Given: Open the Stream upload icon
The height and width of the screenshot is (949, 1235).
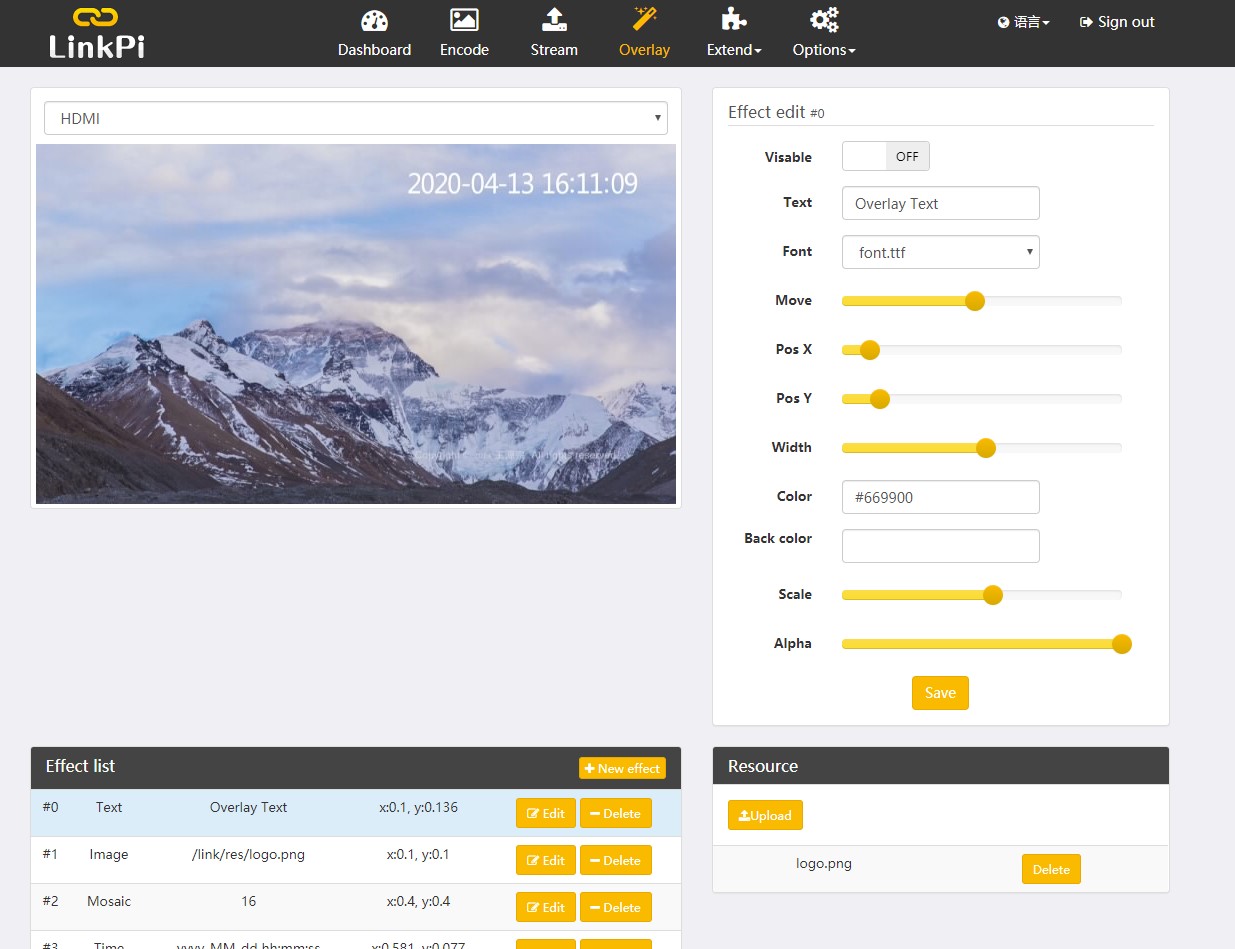Looking at the screenshot, I should point(554,21).
